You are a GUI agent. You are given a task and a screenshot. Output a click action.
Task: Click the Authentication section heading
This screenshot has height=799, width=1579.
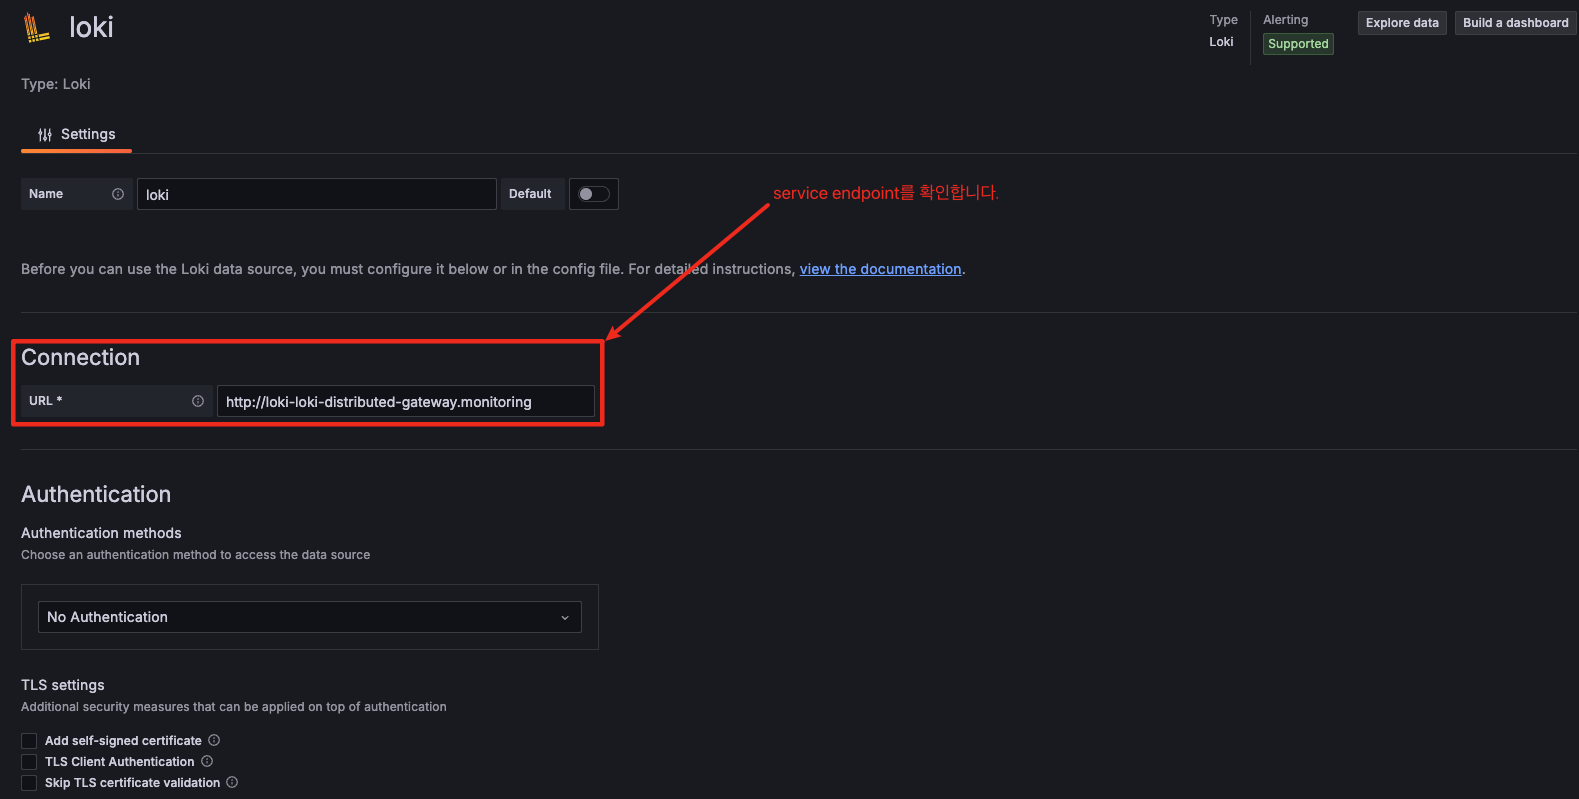(x=96, y=494)
